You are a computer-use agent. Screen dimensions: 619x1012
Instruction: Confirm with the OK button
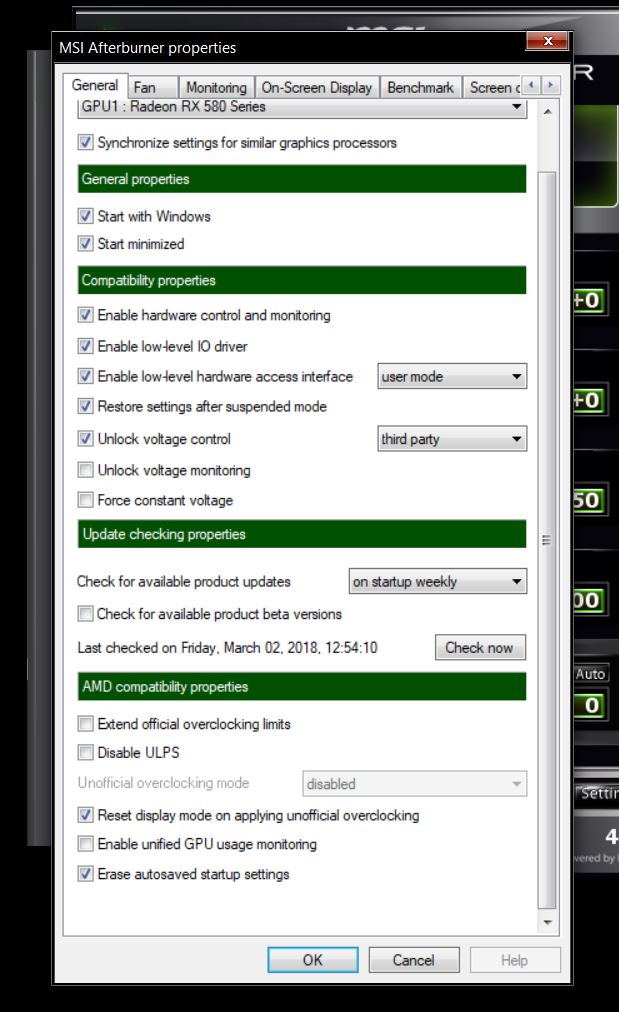312,960
